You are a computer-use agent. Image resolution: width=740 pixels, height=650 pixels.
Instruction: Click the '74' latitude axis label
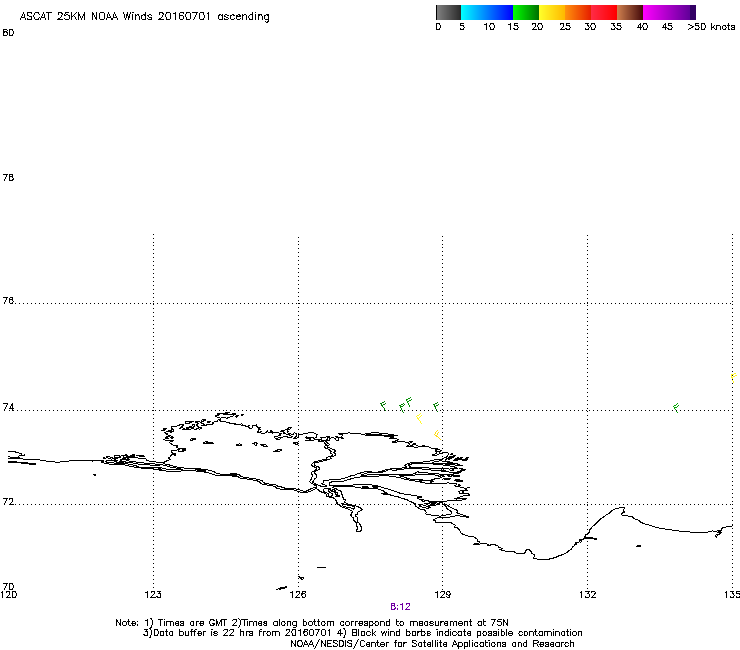click(8, 407)
